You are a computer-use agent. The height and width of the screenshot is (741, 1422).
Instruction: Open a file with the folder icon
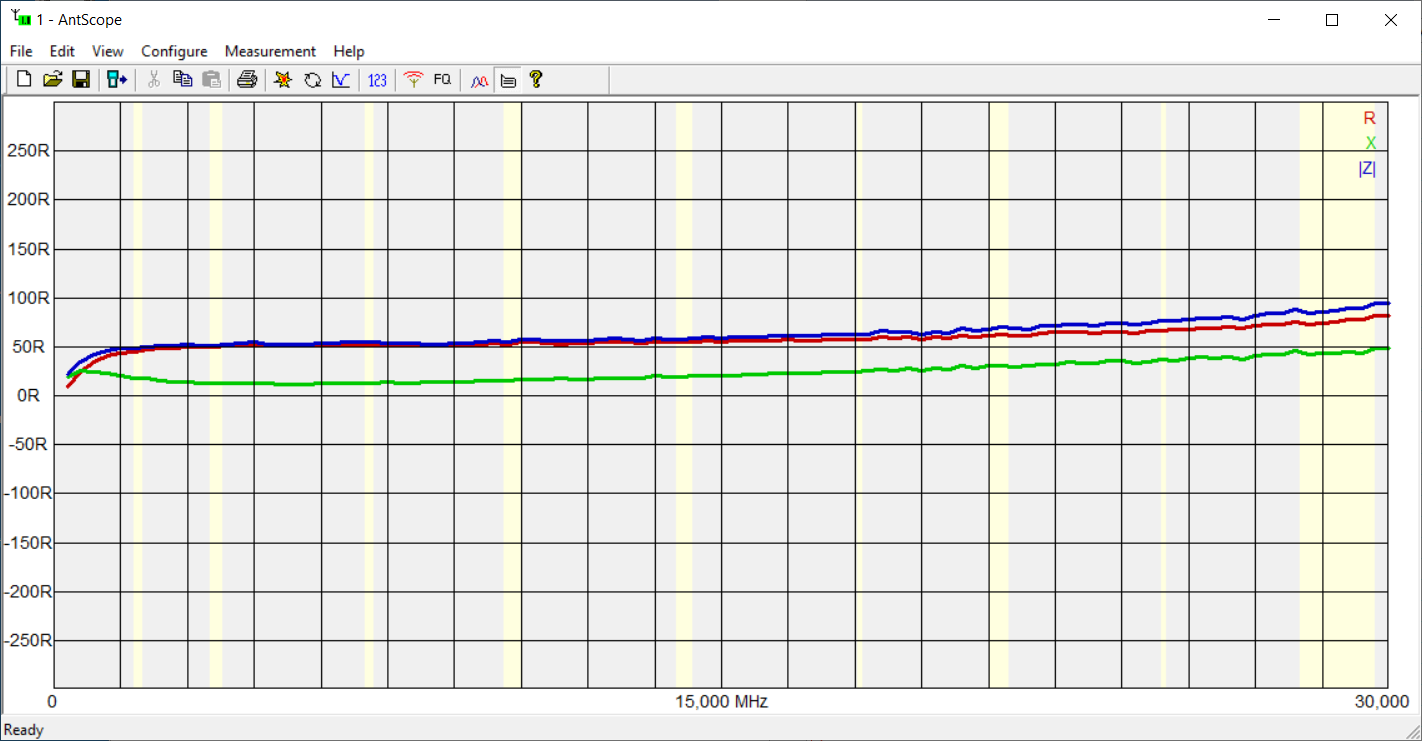53,80
